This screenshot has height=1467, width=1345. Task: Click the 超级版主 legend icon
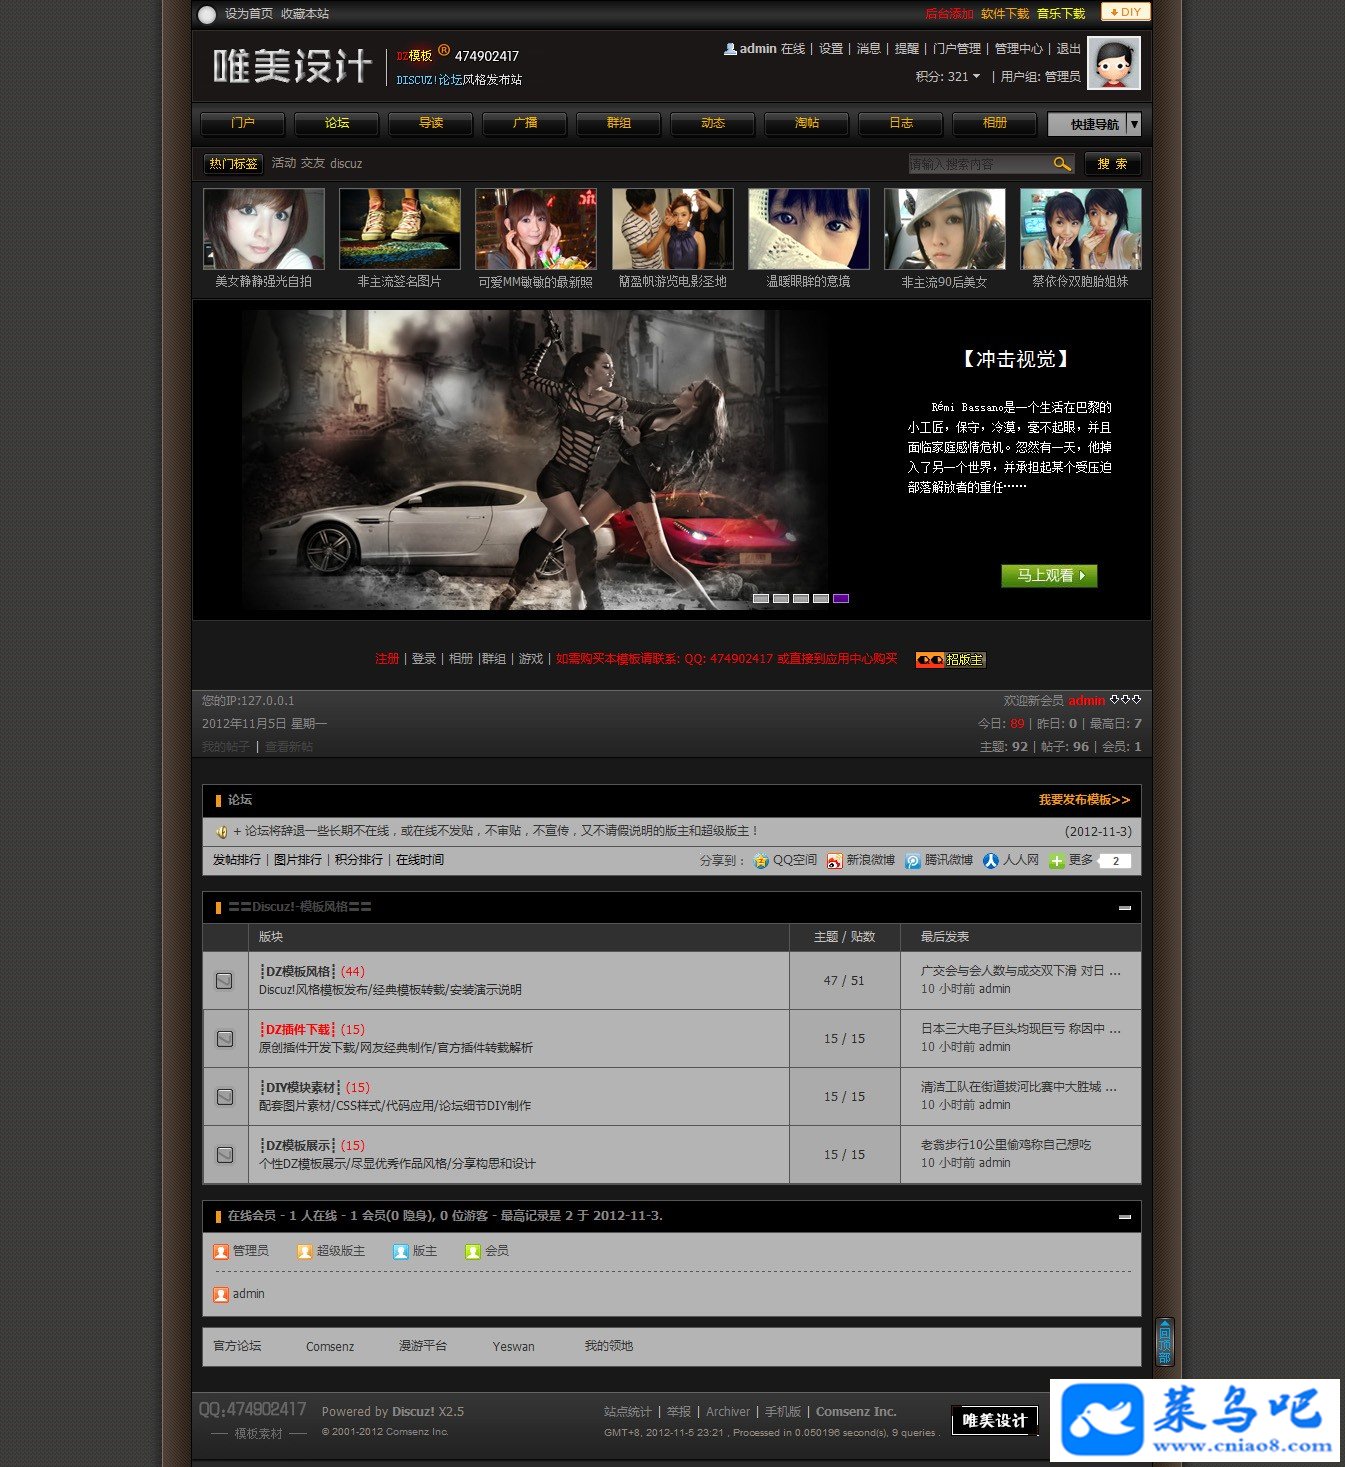click(305, 1251)
